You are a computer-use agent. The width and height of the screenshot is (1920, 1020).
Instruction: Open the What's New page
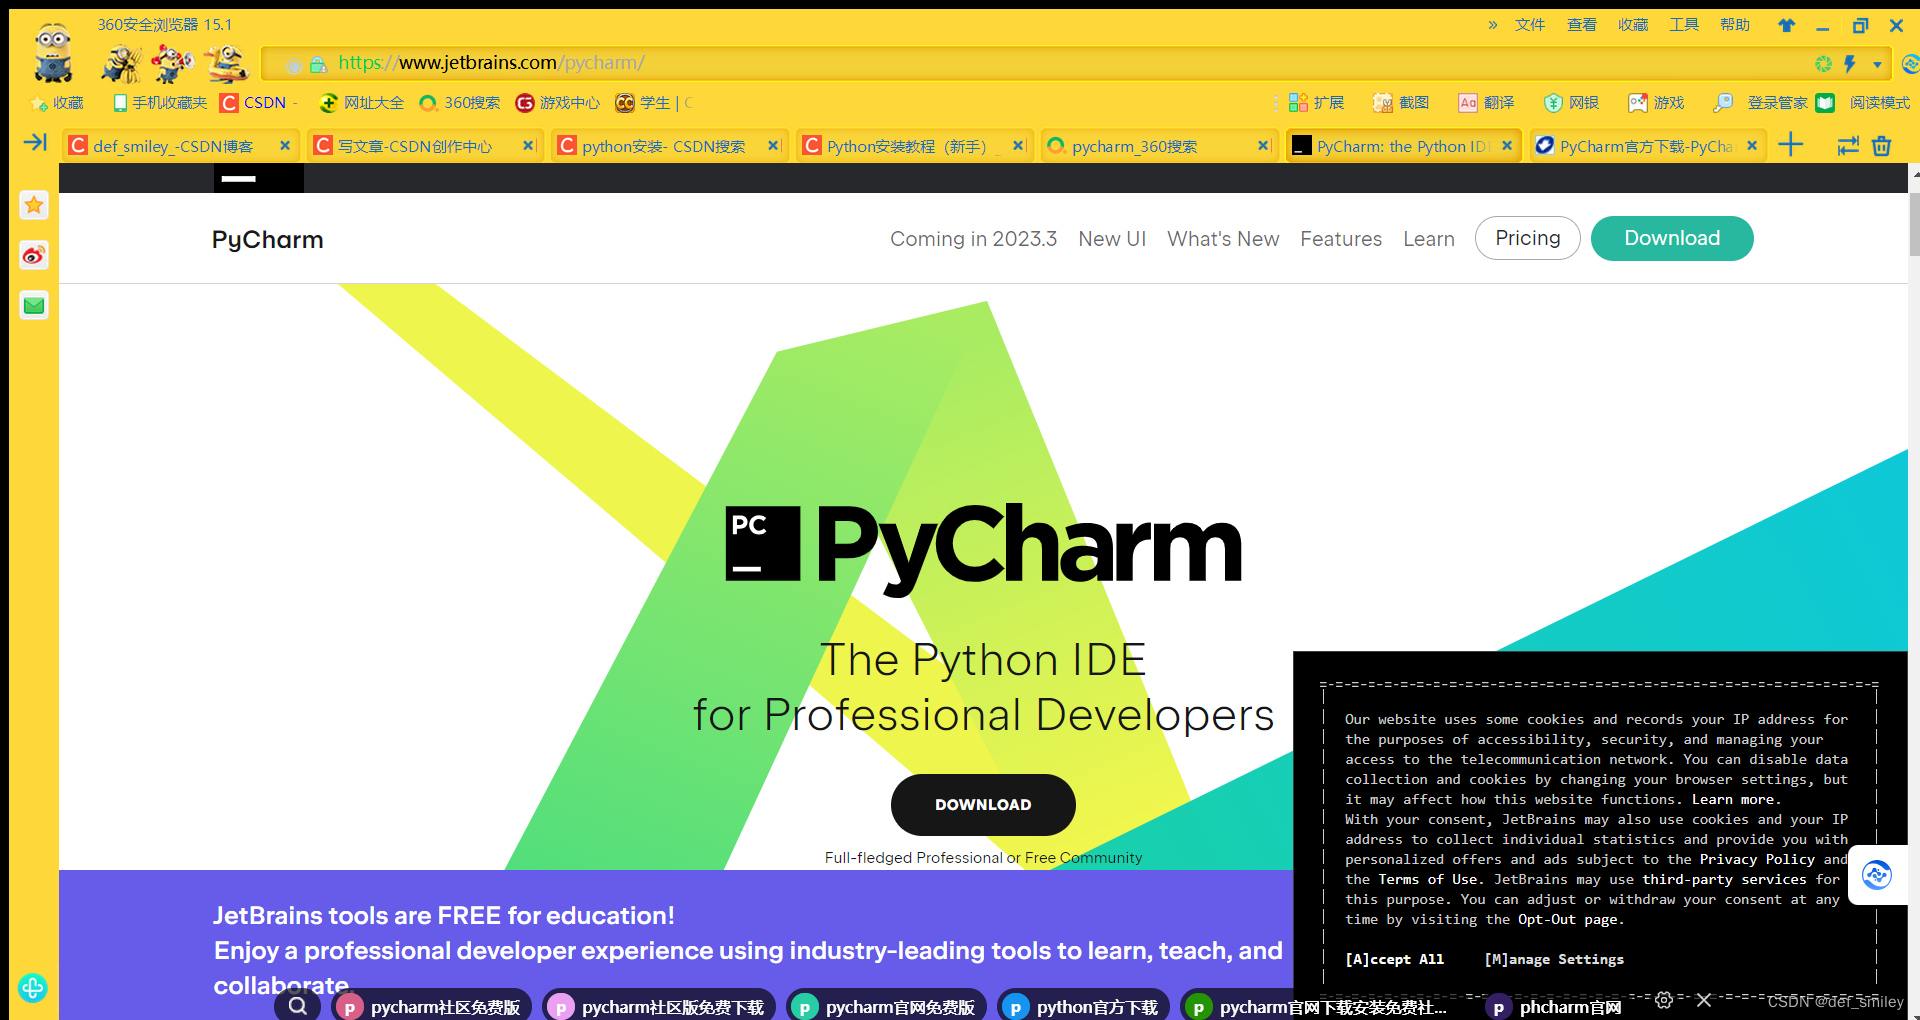click(x=1223, y=239)
